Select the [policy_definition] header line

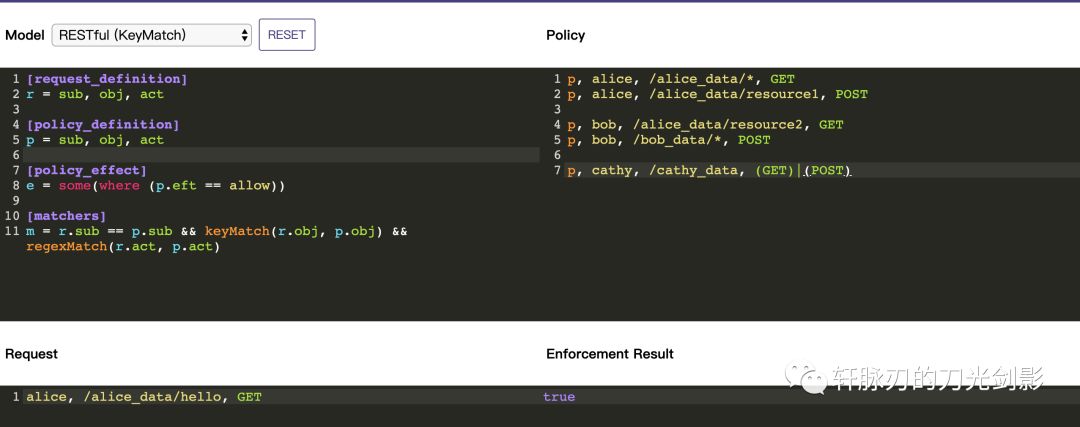[103, 125]
